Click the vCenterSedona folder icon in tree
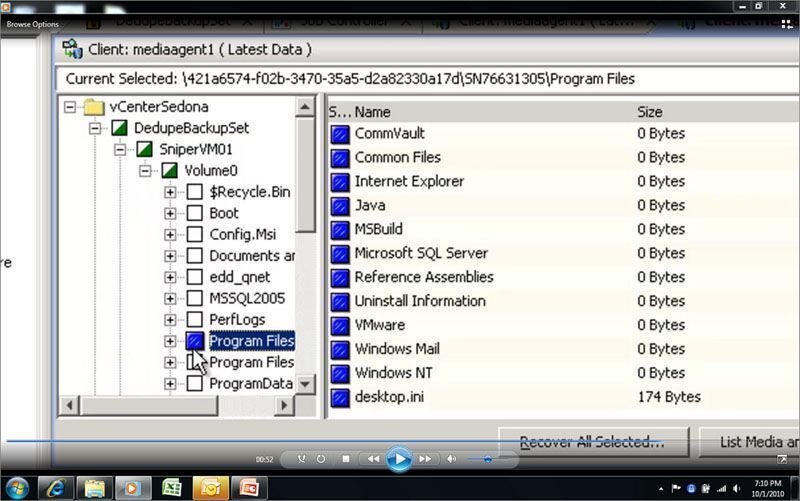Screen dimensions: 800x501 click(x=94, y=107)
